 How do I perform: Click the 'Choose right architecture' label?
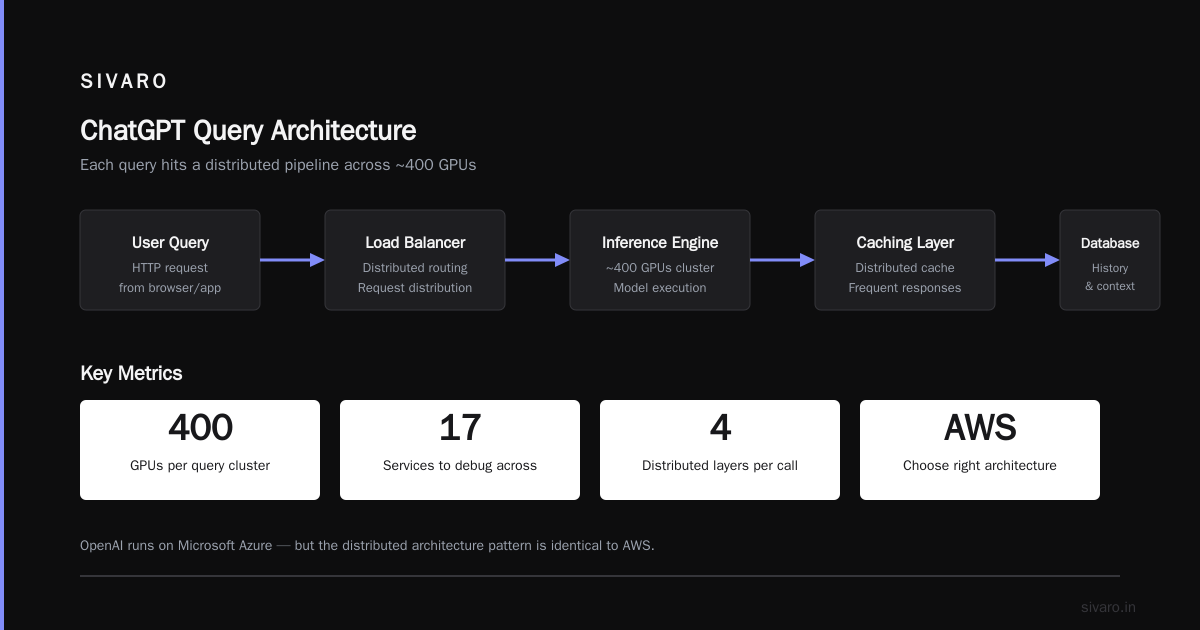(980, 465)
